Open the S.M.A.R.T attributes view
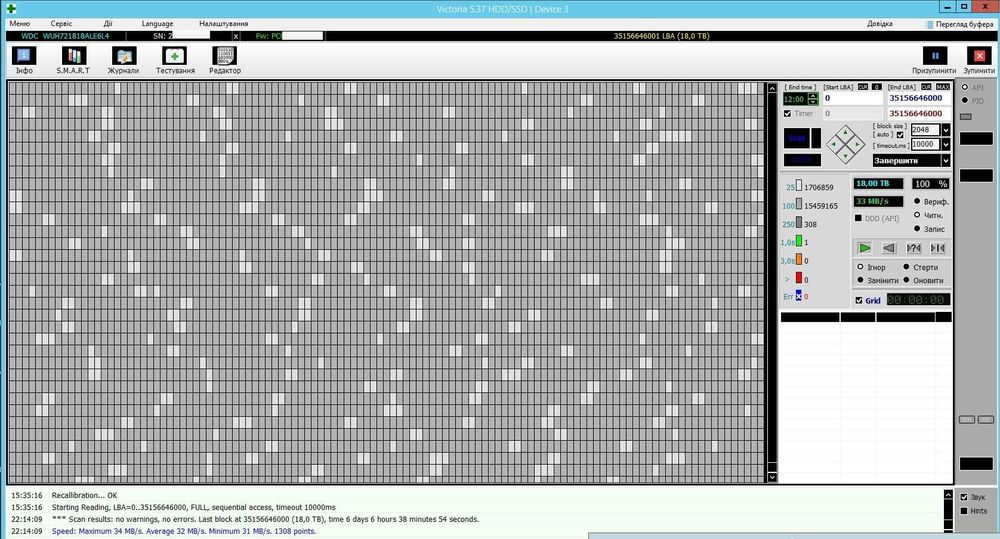The width and height of the screenshot is (1000, 539). click(x=73, y=61)
